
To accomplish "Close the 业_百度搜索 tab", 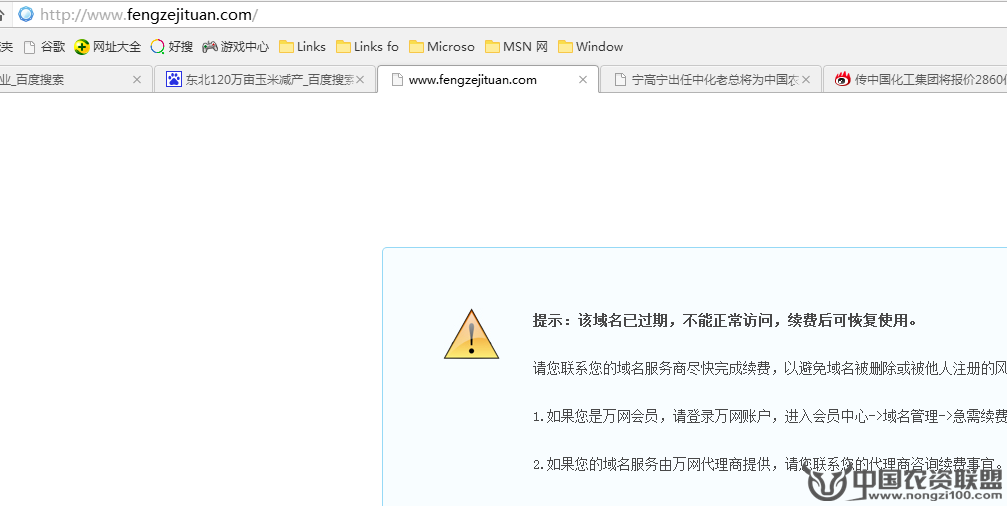I will [x=136, y=80].
